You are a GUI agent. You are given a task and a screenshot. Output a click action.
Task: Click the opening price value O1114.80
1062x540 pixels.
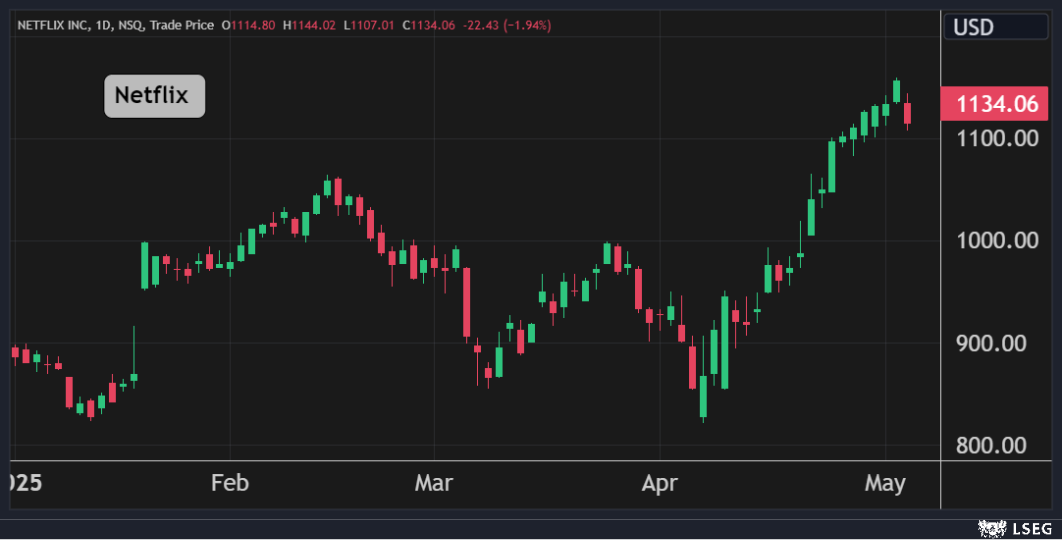click(x=249, y=25)
